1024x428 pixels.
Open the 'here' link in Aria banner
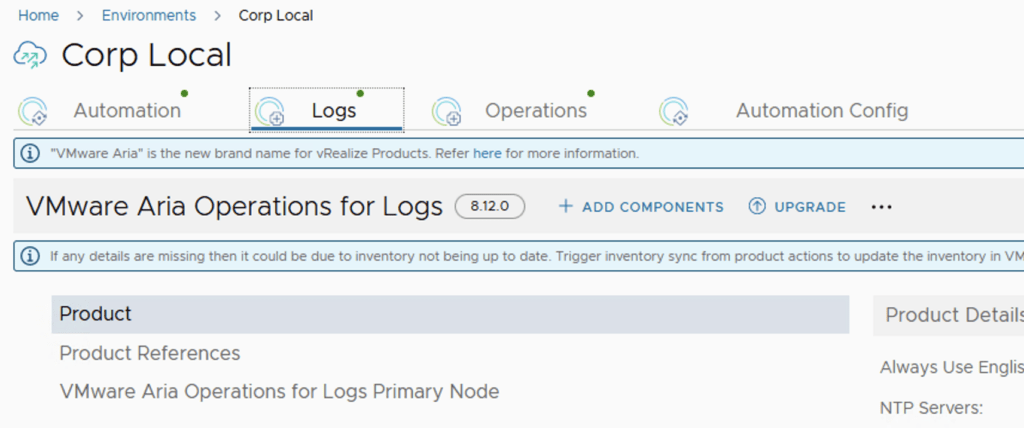487,154
